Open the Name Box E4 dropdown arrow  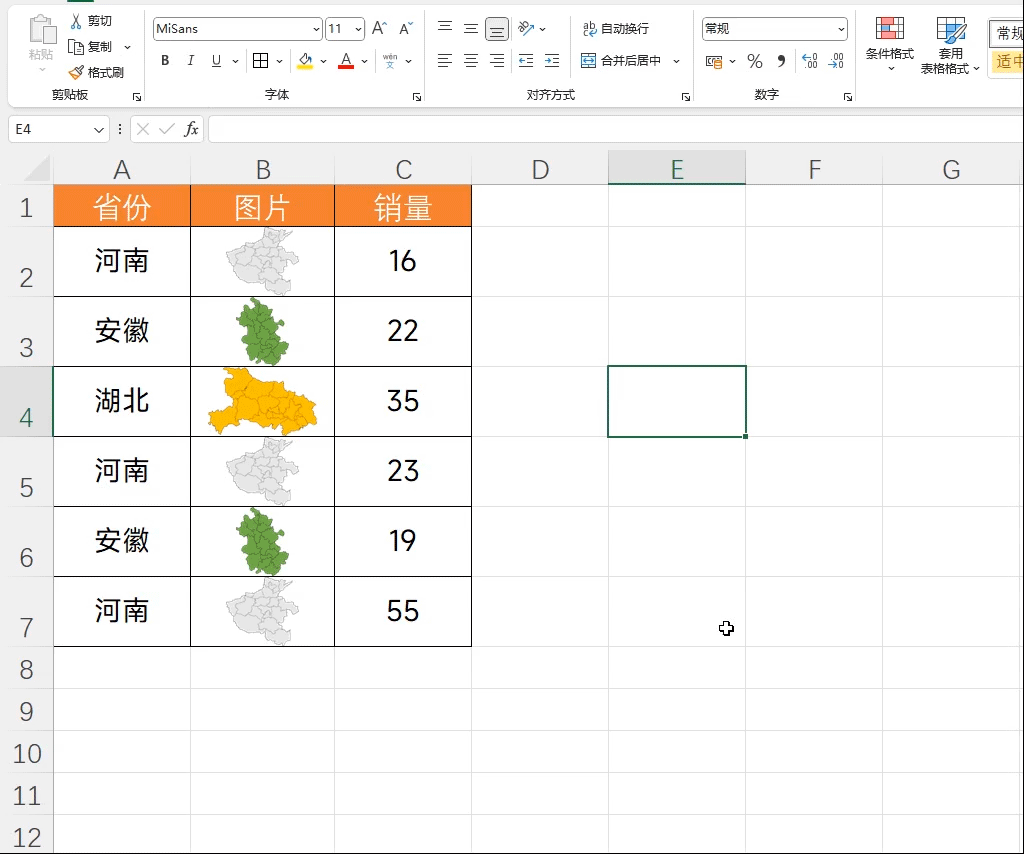(x=99, y=130)
